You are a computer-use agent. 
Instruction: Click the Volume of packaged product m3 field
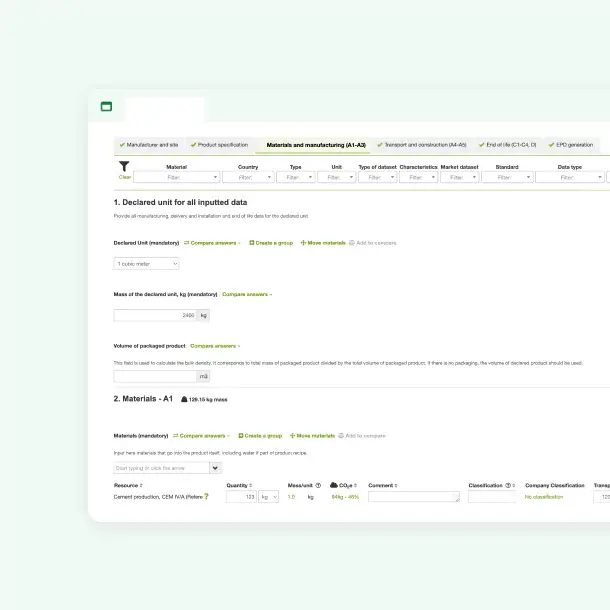pyautogui.click(x=155, y=376)
